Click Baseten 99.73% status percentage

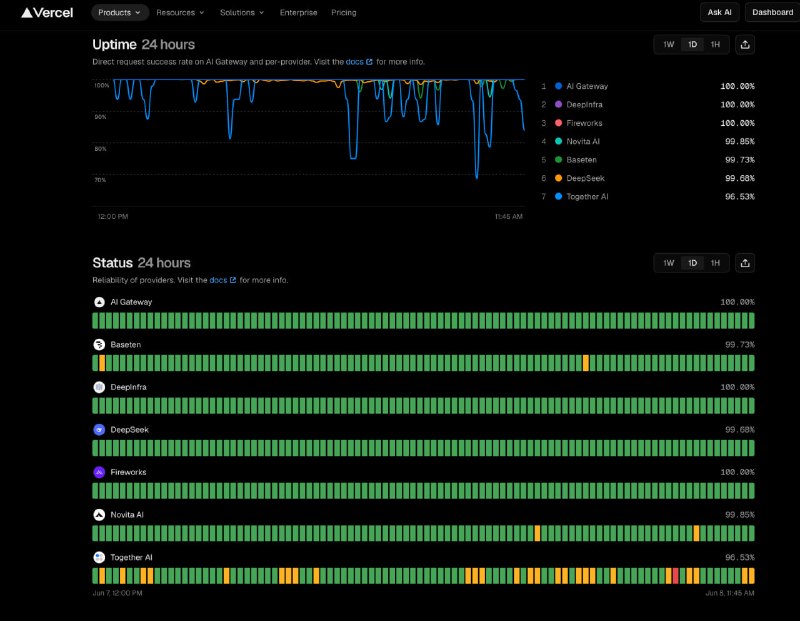click(x=739, y=345)
